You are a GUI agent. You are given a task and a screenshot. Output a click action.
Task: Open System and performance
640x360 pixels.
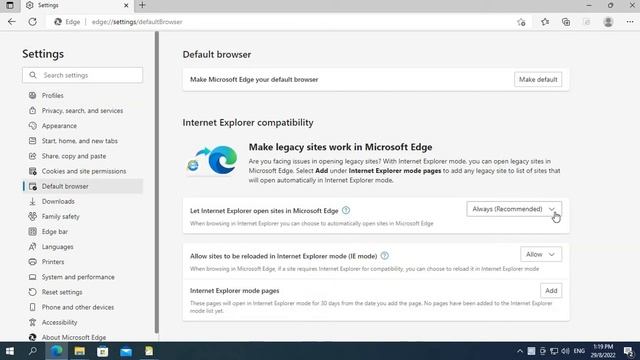click(83, 277)
